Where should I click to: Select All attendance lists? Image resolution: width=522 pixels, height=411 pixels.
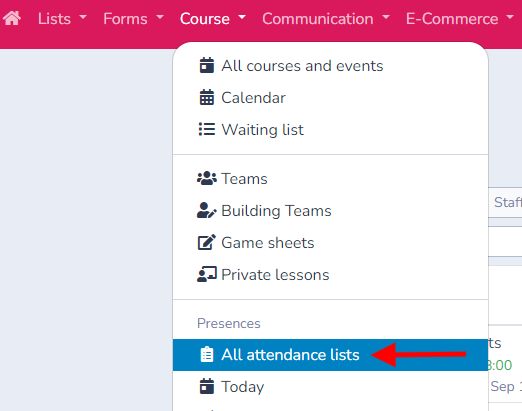click(330, 355)
